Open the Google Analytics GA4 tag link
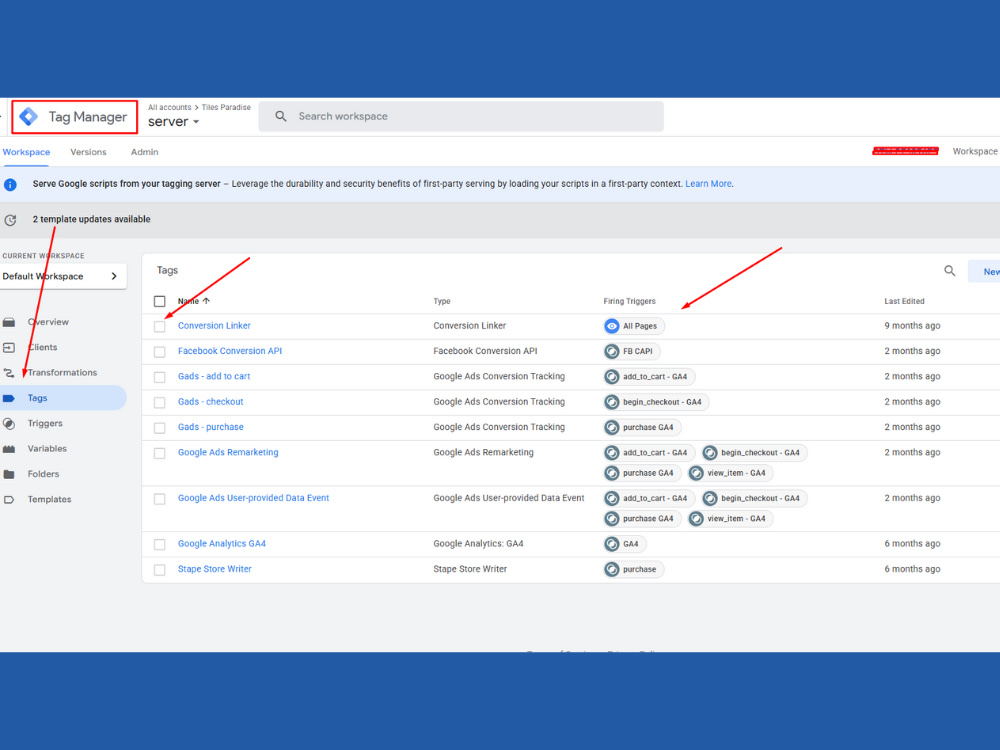Image resolution: width=1000 pixels, height=750 pixels. pyautogui.click(x=221, y=543)
